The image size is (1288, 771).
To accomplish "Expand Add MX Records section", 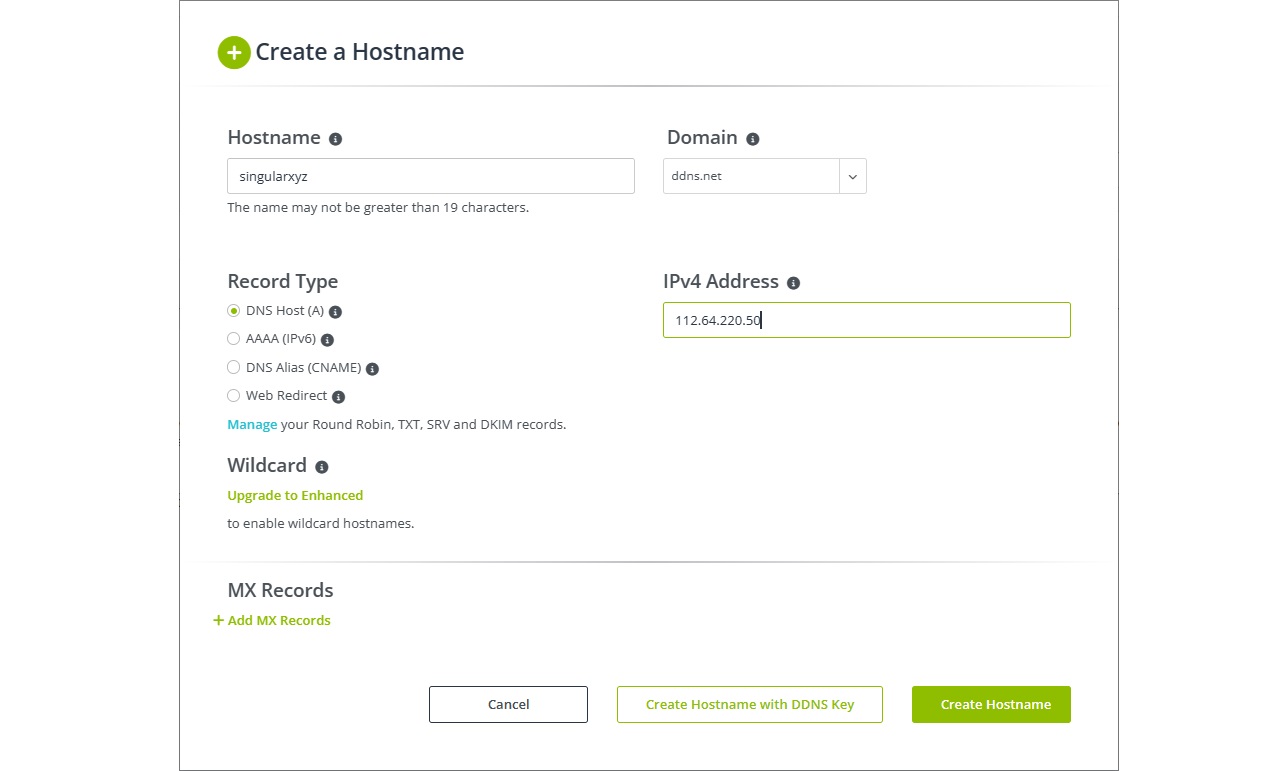I will [272, 621].
